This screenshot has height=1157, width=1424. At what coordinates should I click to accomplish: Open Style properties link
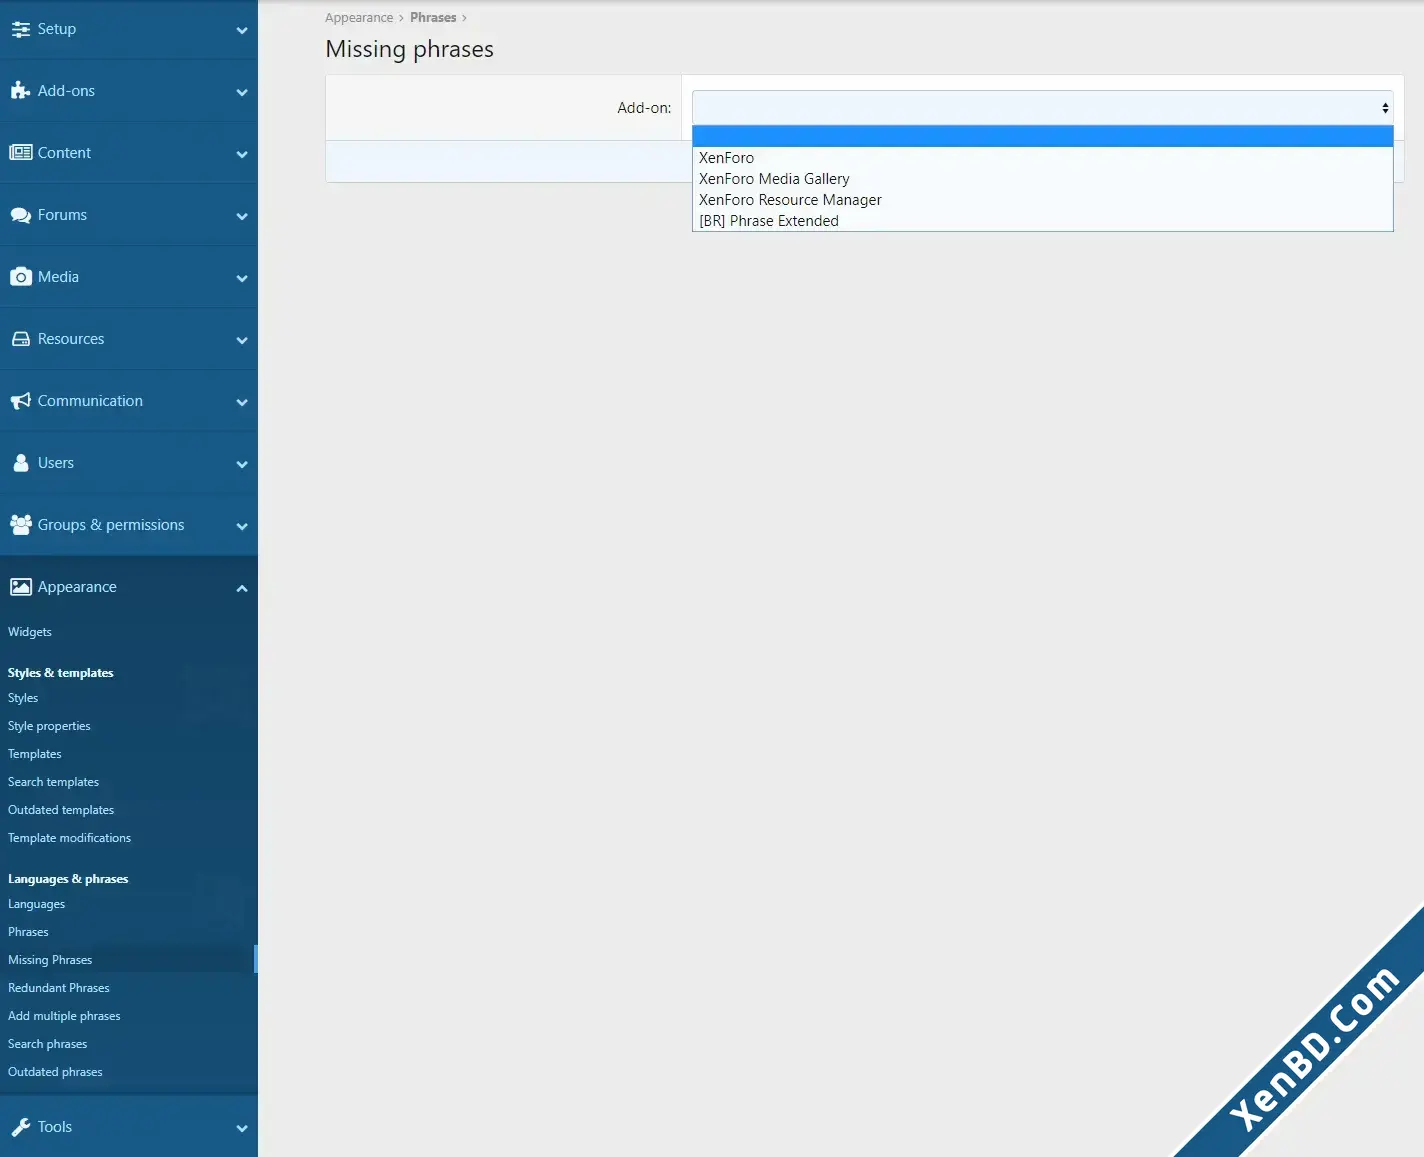click(x=49, y=726)
